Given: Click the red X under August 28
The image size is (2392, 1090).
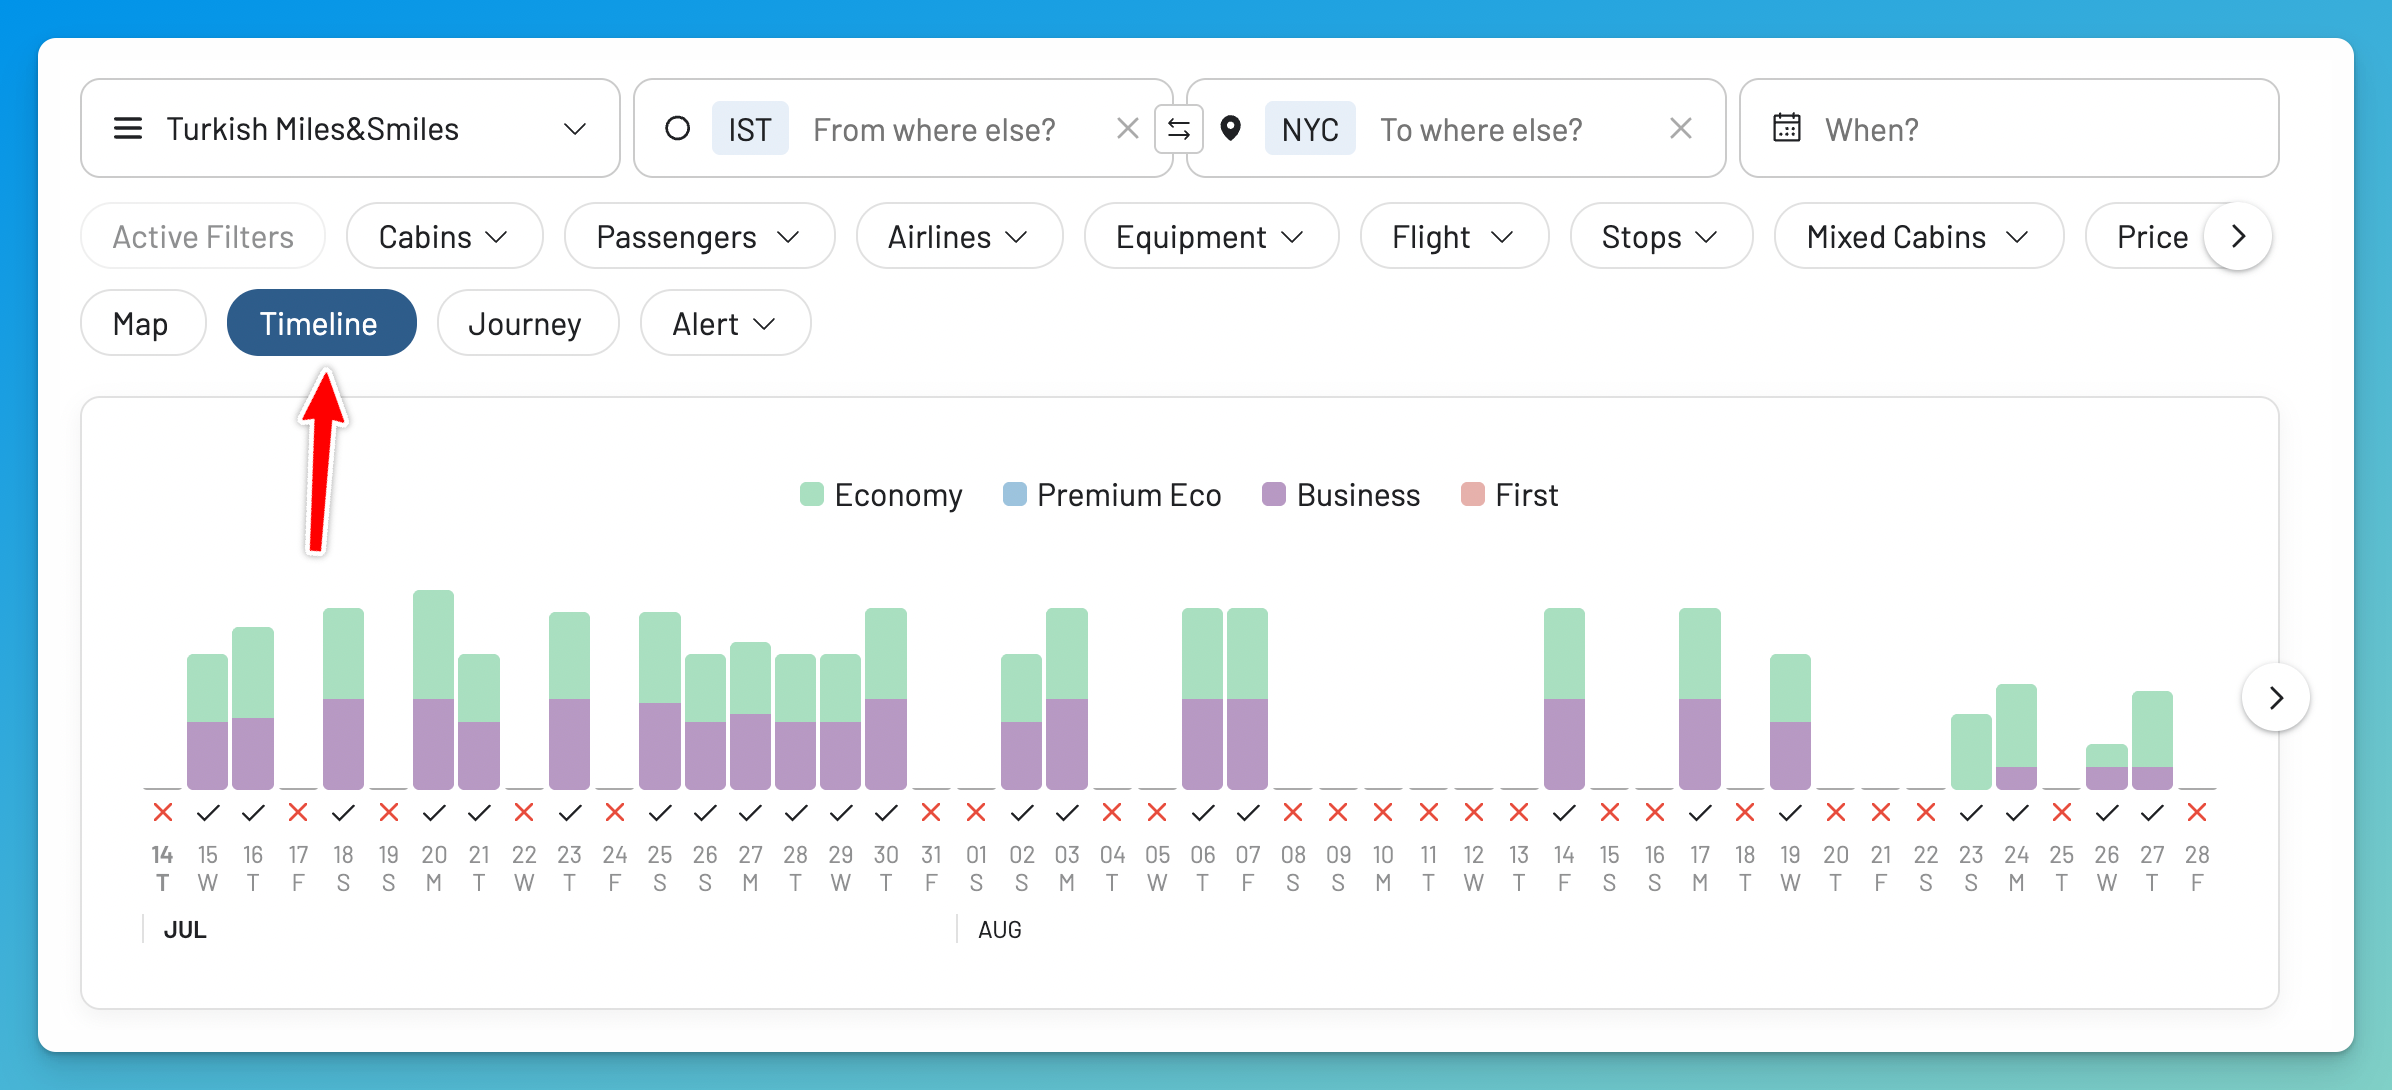Looking at the screenshot, I should click(2197, 813).
